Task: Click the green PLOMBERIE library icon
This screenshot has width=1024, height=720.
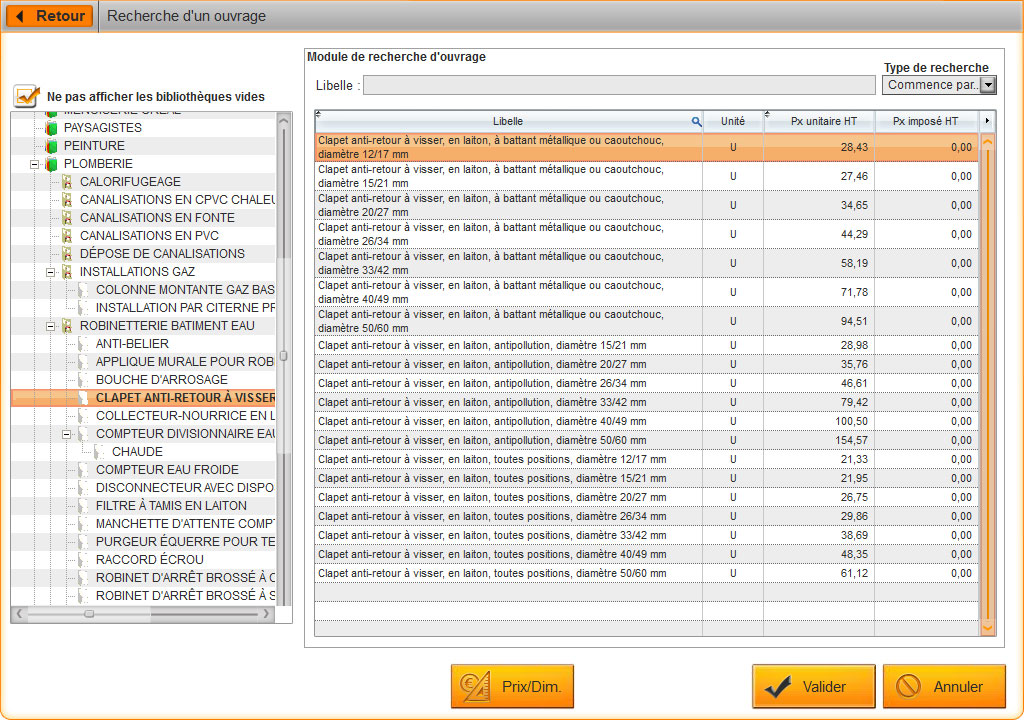Action: tap(51, 164)
